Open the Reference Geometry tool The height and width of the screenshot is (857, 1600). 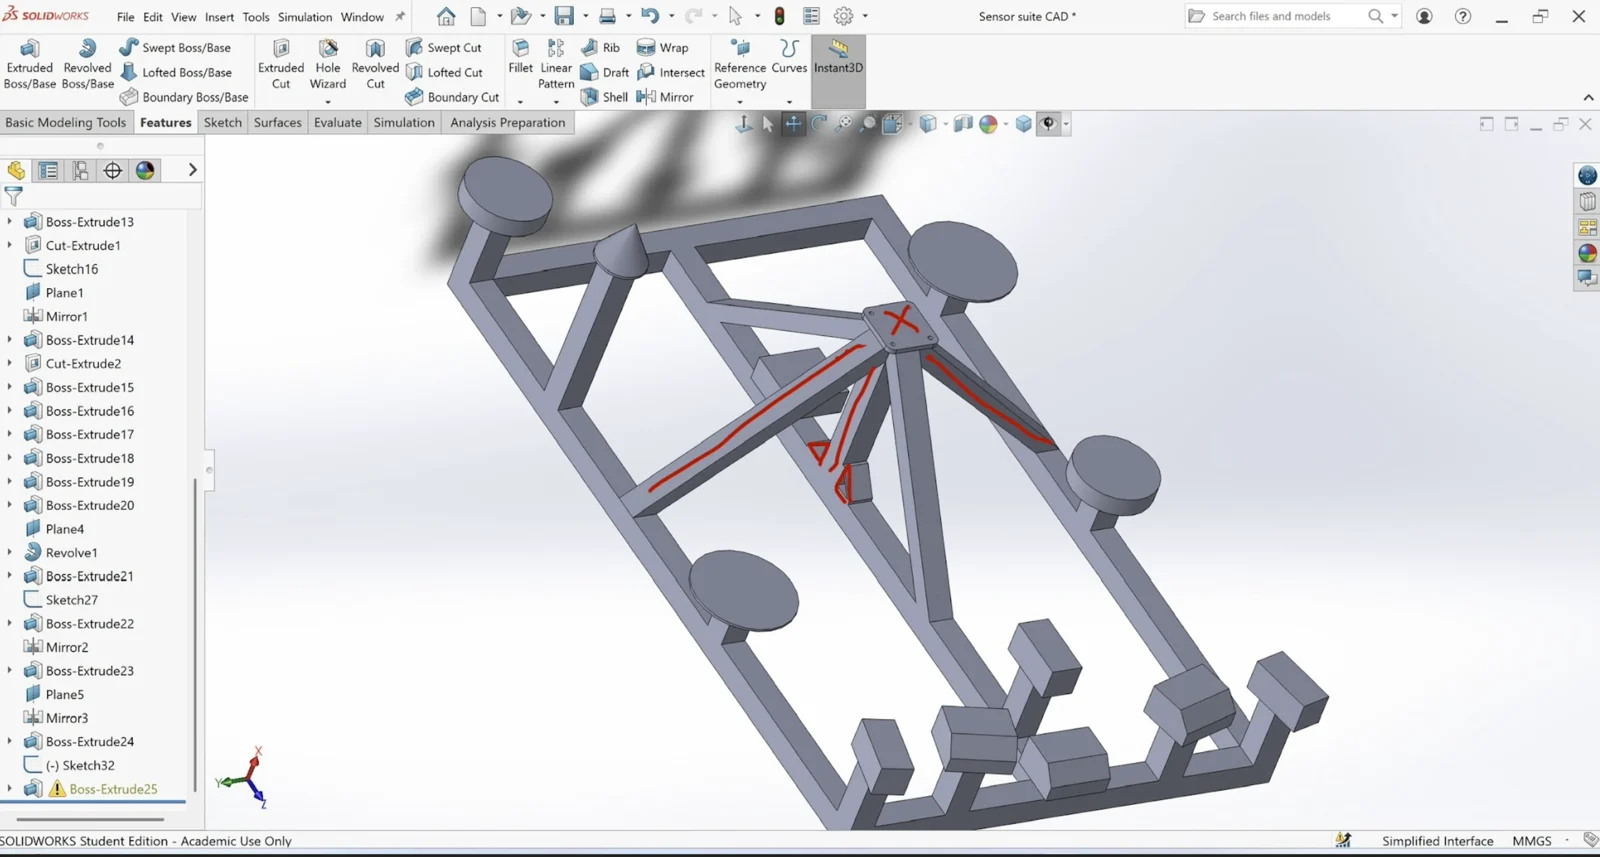click(740, 65)
